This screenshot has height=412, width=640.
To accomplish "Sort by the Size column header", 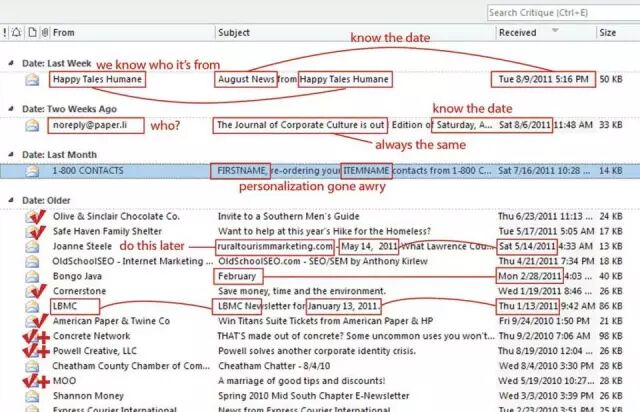I will point(607,33).
